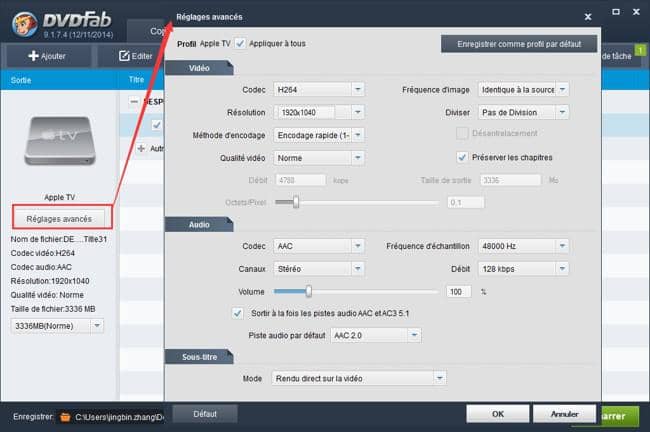Viewport: 650px width, 432px height.
Task: Click the Annuler button
Action: tap(564, 414)
